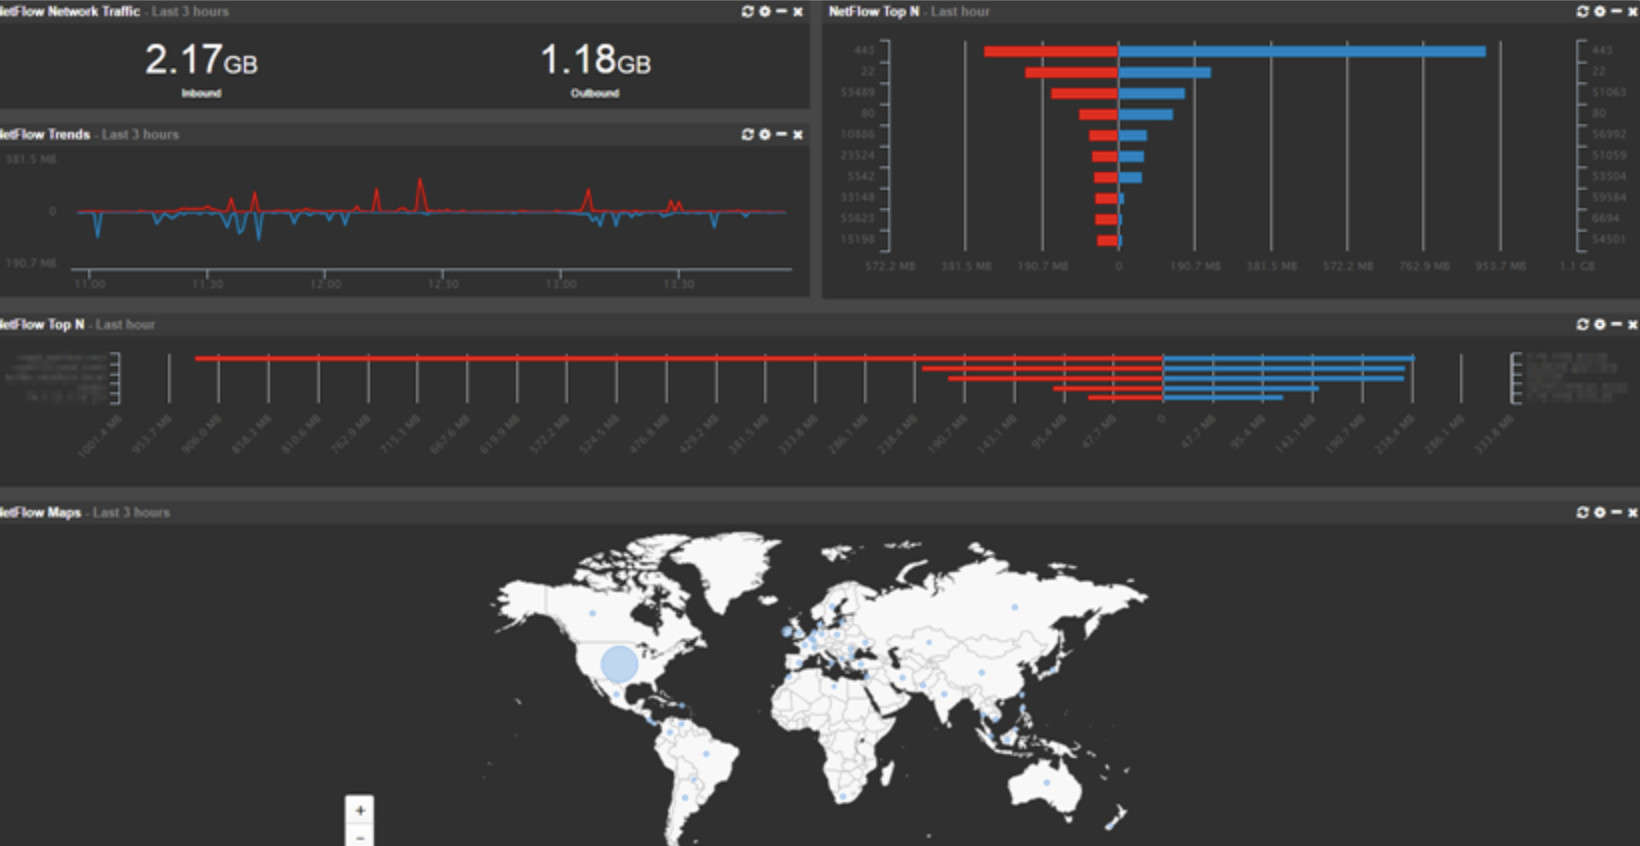Click the tallest red spike in NetFlow Trends

(421, 194)
